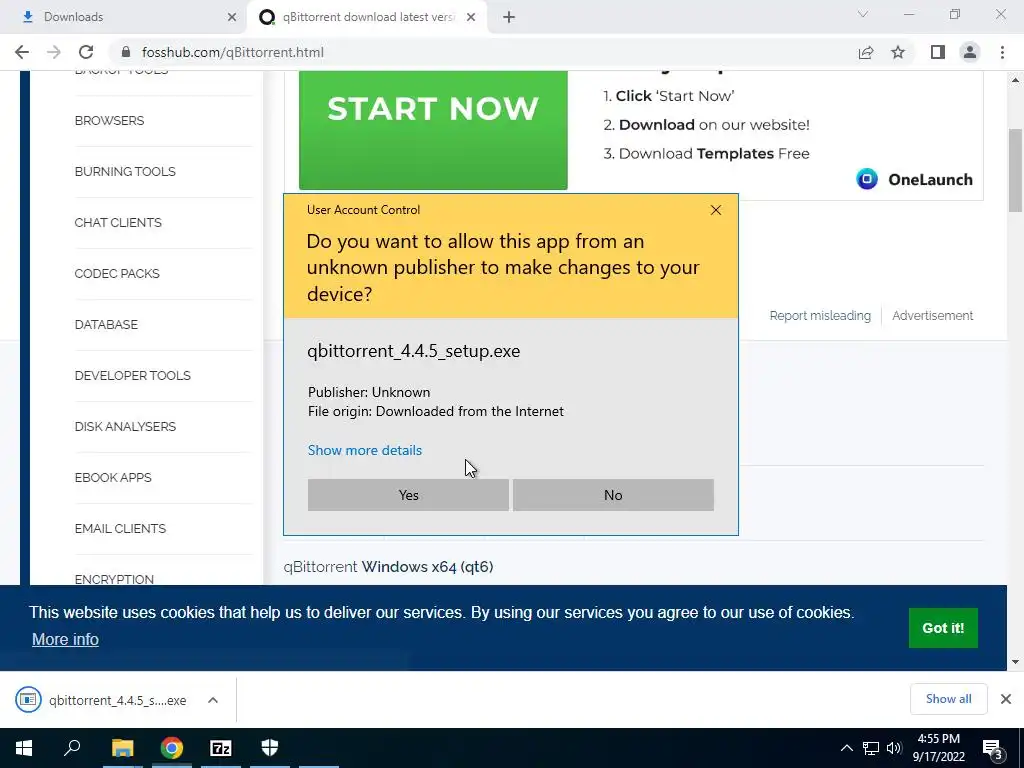Click No in User Account Control dialog
This screenshot has height=768, width=1024.
pos(613,495)
